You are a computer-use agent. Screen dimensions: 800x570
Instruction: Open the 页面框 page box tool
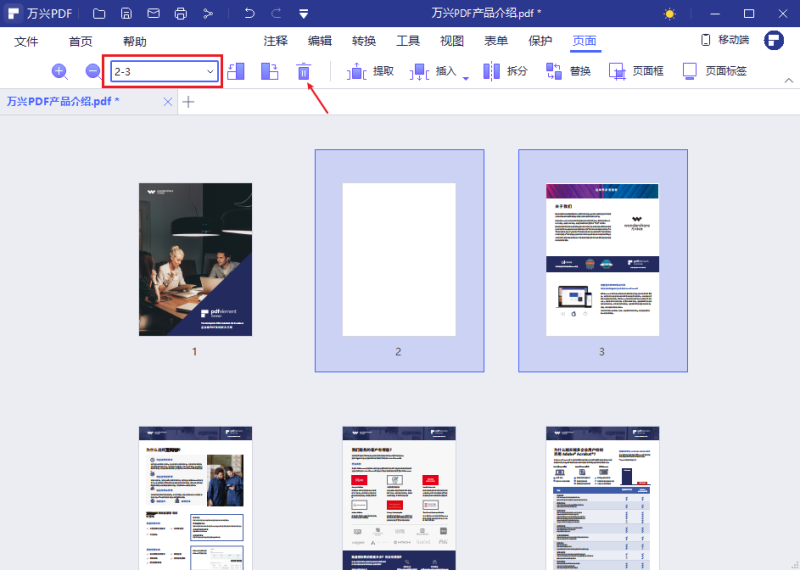pyautogui.click(x=636, y=71)
